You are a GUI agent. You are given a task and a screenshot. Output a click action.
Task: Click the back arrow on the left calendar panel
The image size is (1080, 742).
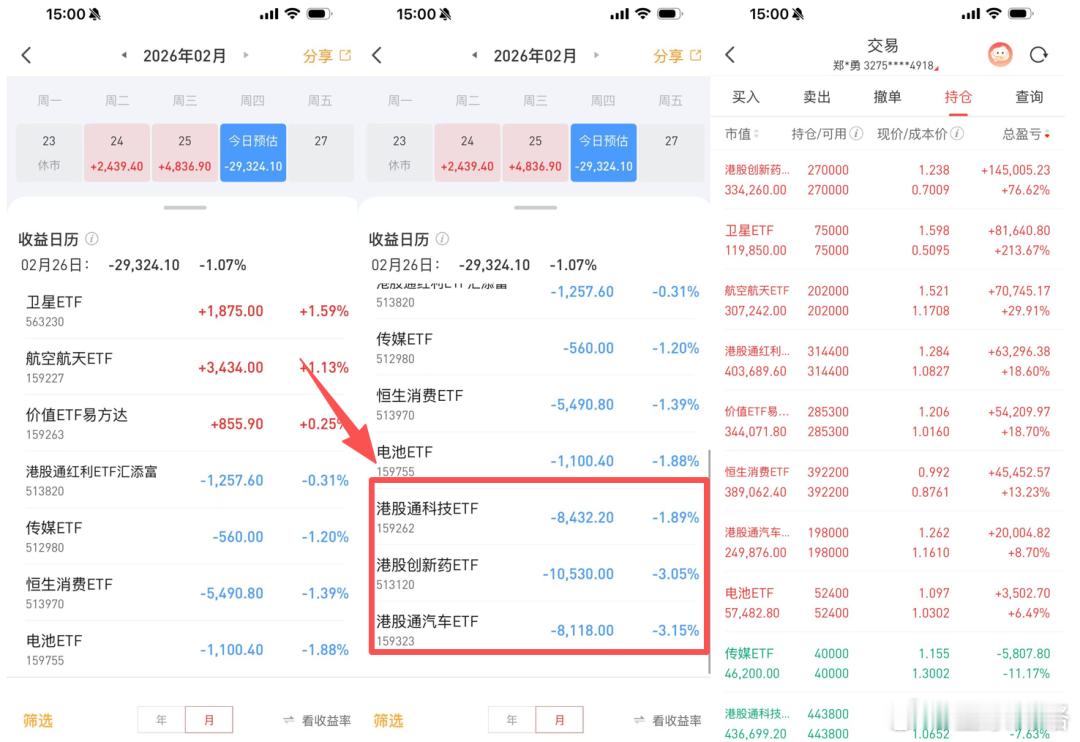pyautogui.click(x=25, y=56)
